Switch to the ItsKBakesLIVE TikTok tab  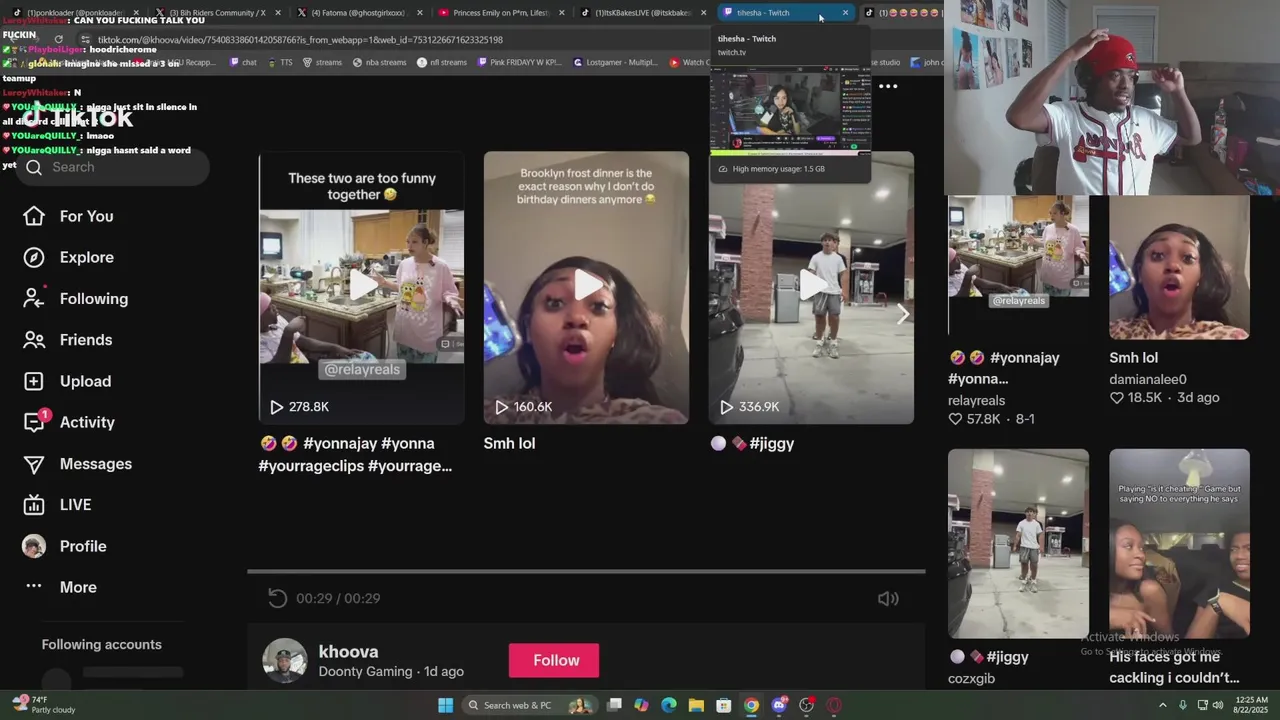pyautogui.click(x=644, y=13)
